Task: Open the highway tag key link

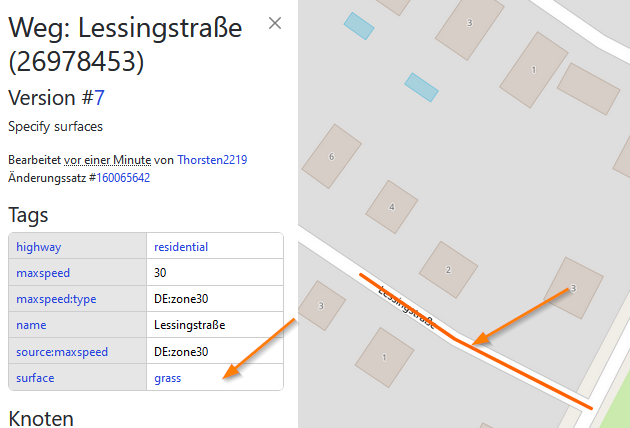Action: tap(39, 247)
